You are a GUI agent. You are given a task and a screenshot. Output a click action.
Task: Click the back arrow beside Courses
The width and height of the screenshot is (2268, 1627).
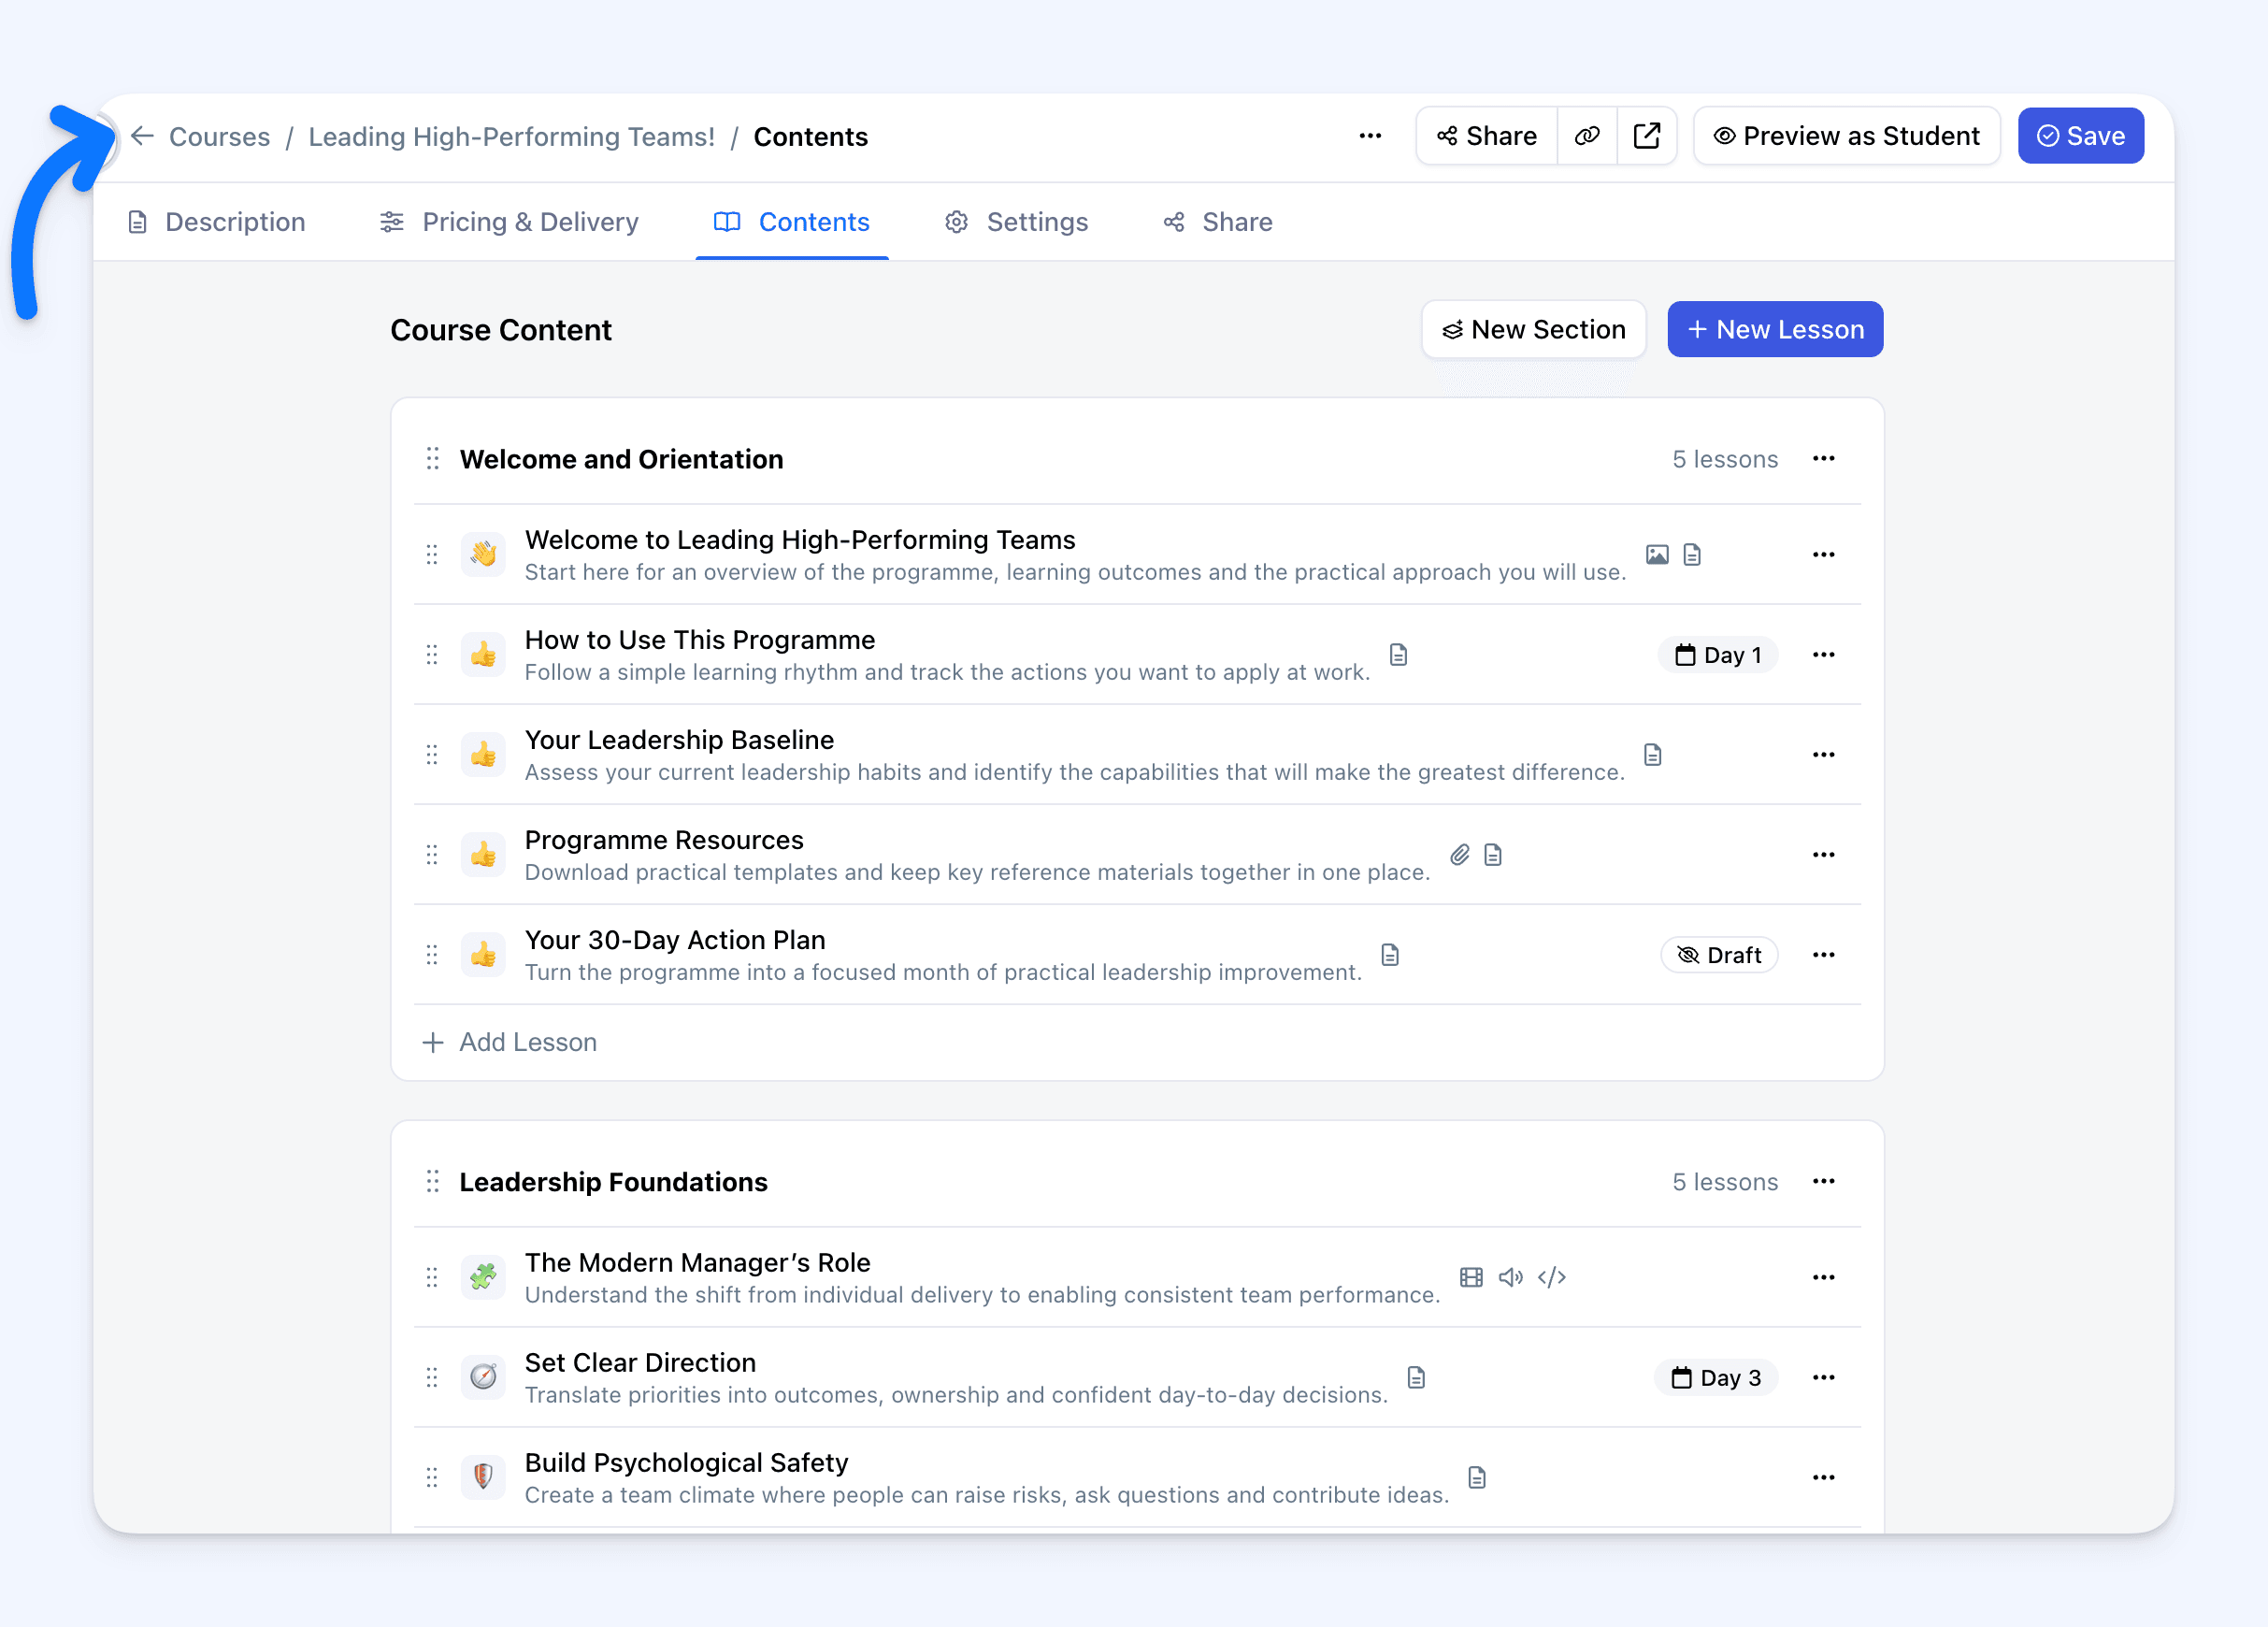pyautogui.click(x=142, y=136)
